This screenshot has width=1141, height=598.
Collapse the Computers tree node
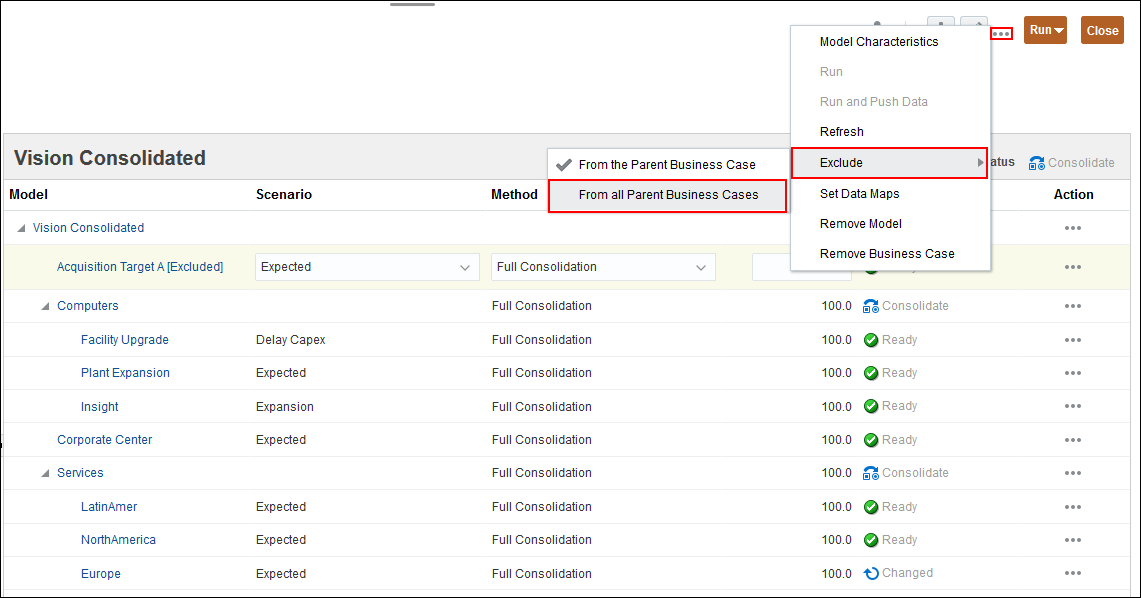[45, 306]
